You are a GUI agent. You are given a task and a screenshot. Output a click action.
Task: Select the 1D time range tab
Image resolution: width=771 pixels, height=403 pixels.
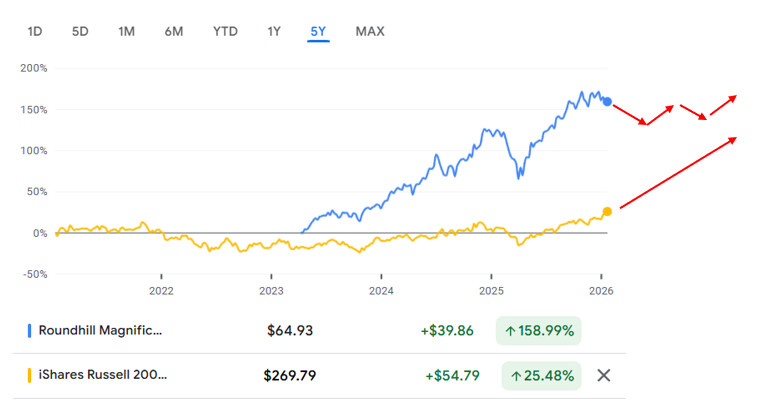pos(35,31)
